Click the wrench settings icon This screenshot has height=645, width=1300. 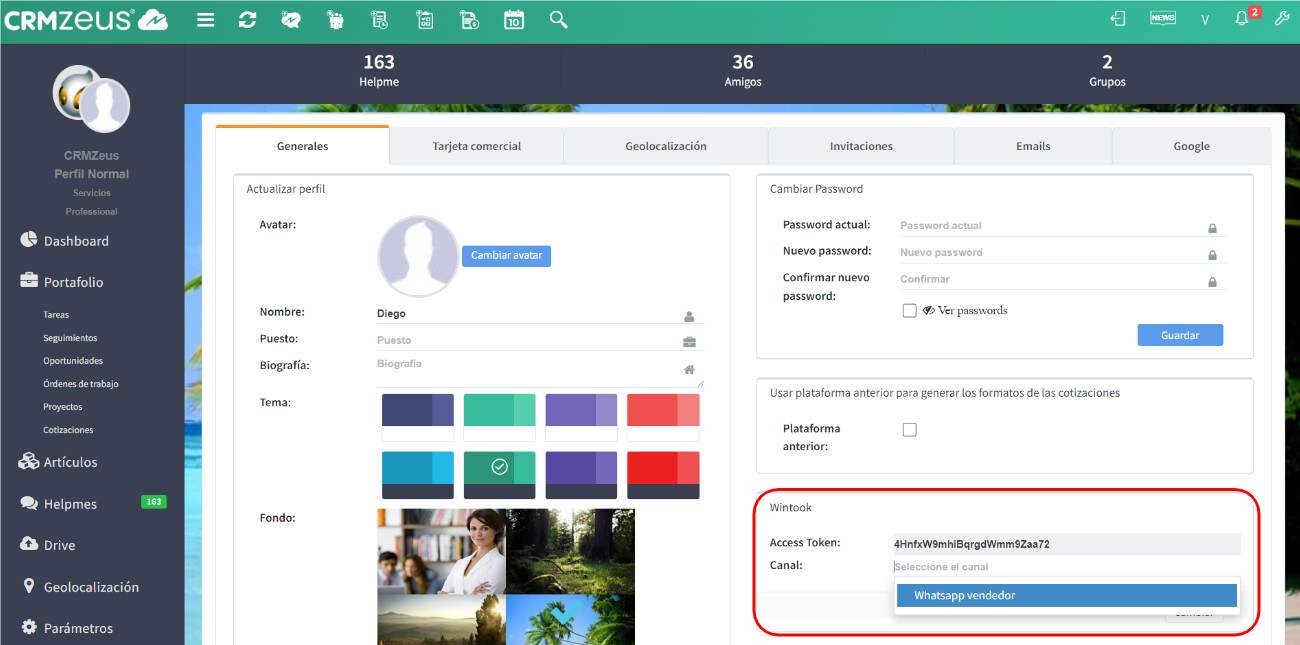1281,19
